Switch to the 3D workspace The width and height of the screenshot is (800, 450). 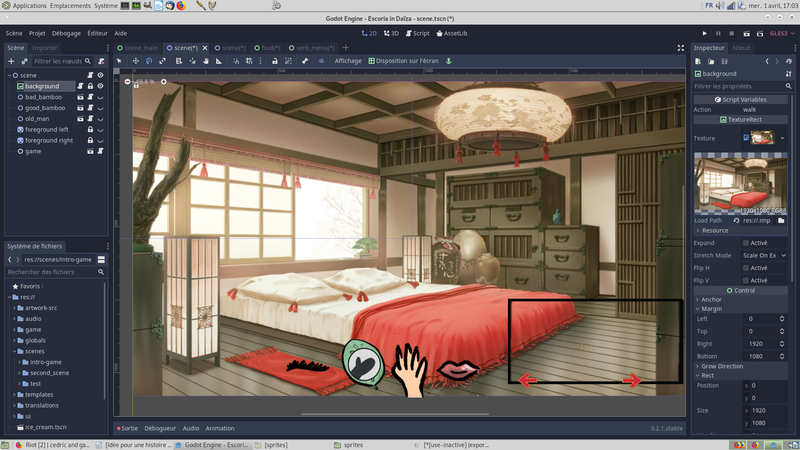tap(391, 34)
